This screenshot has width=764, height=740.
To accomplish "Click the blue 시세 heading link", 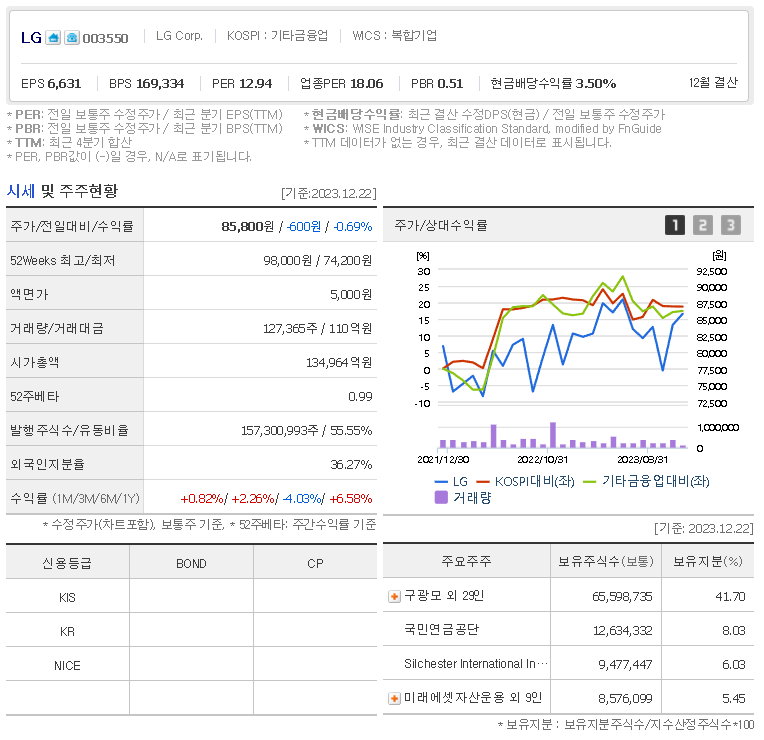I will (x=21, y=190).
